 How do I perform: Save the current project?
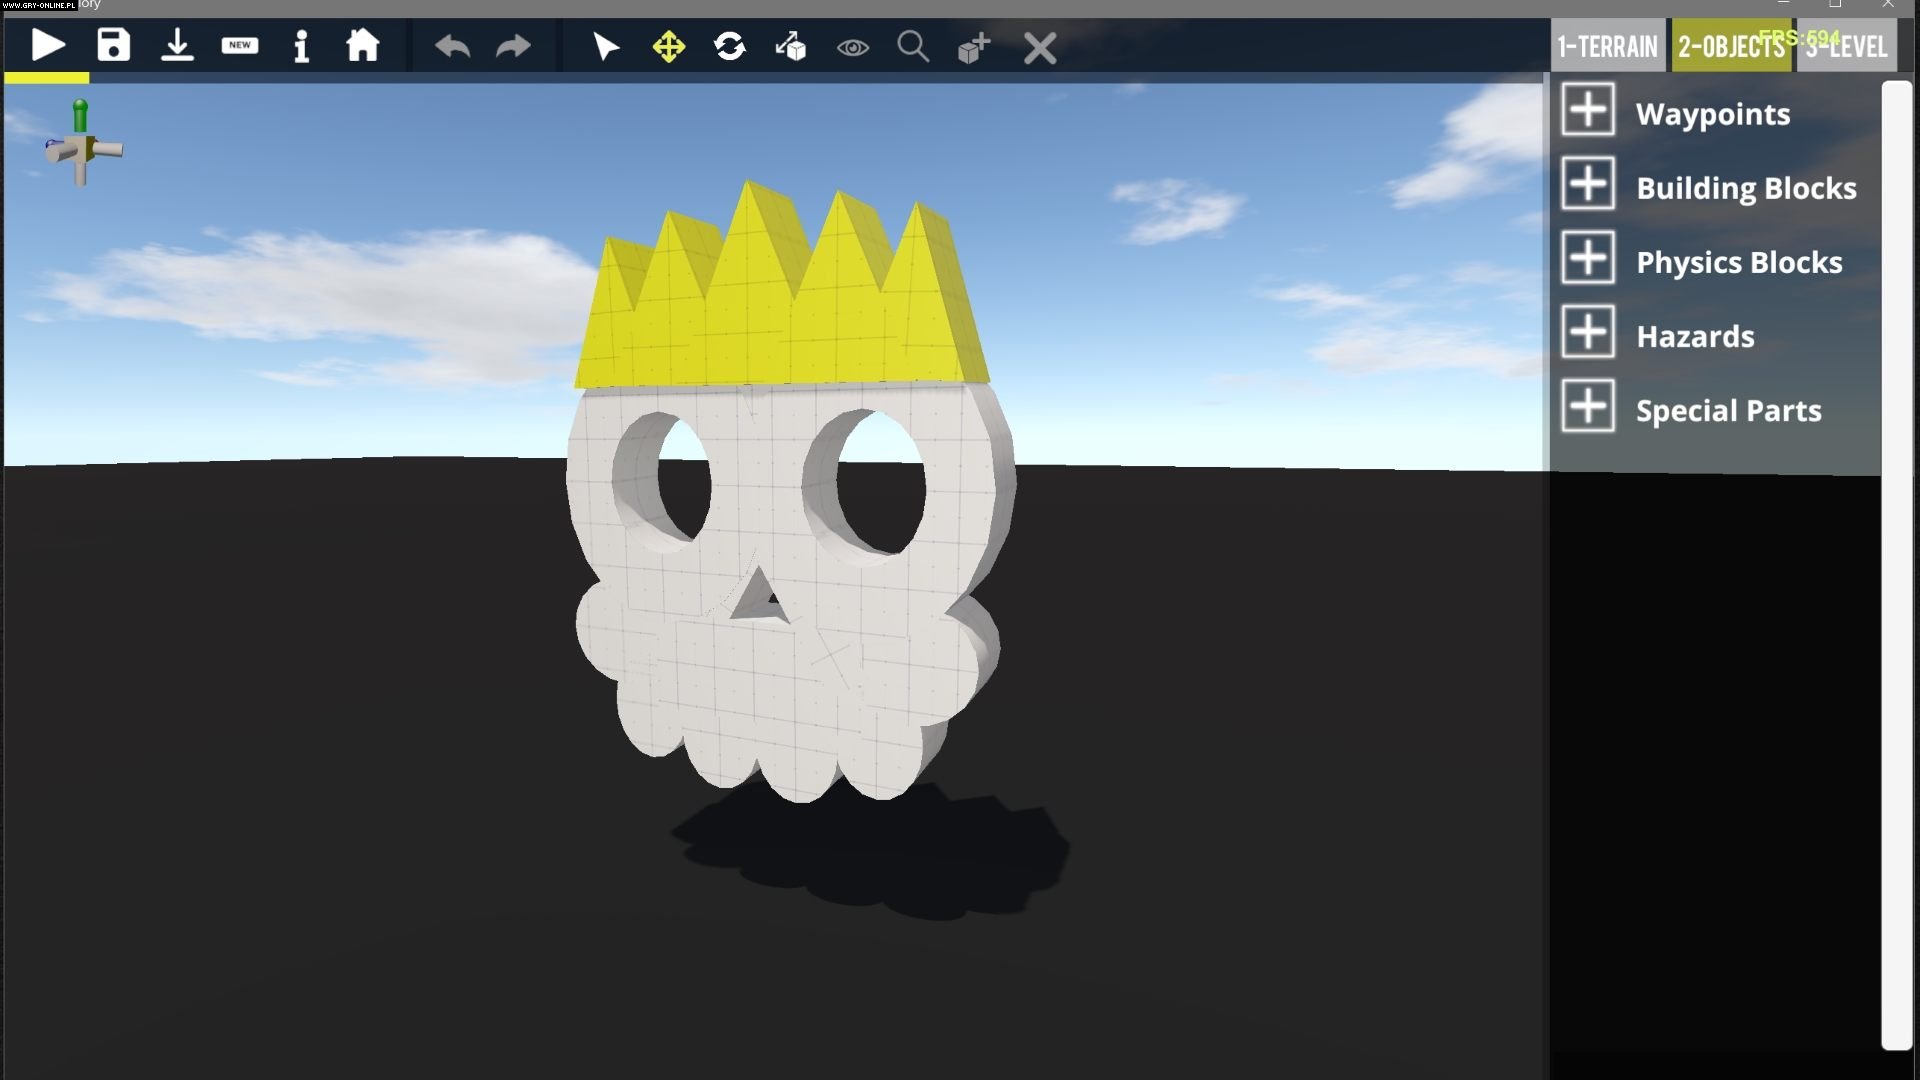113,46
